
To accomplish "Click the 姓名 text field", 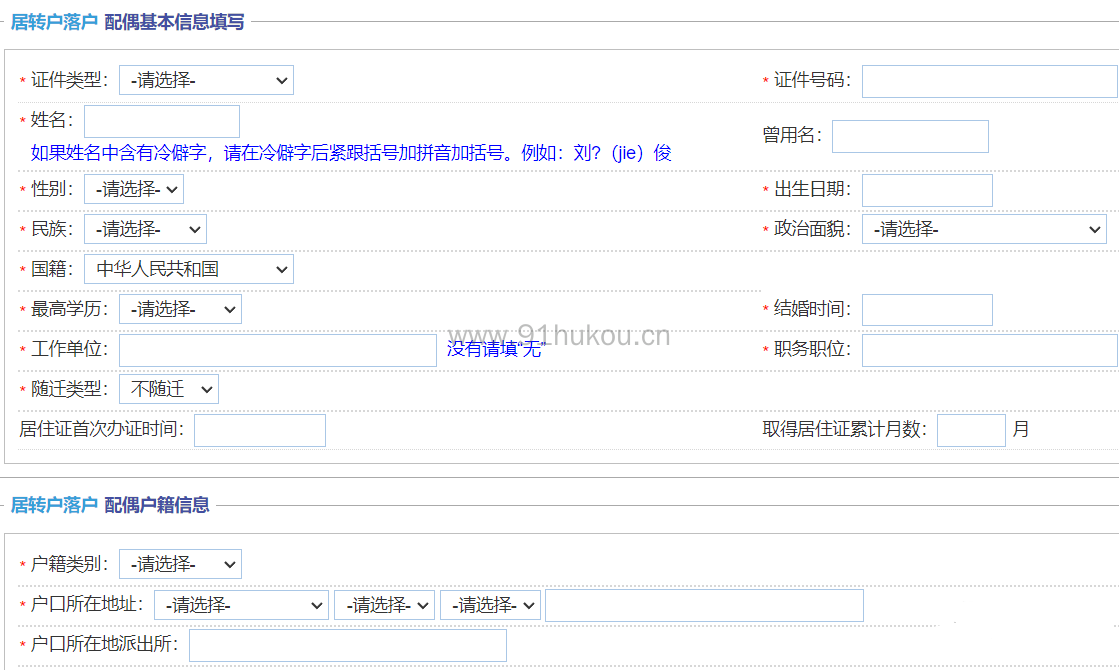I will click(x=162, y=121).
